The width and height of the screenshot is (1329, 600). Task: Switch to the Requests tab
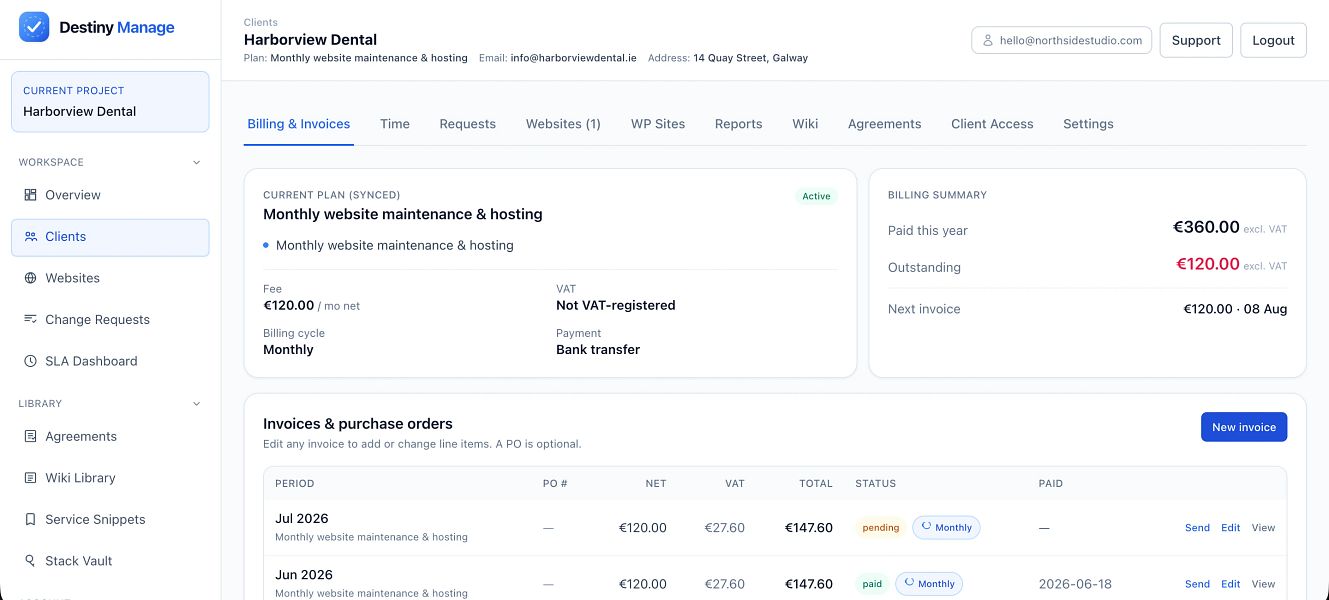(467, 124)
